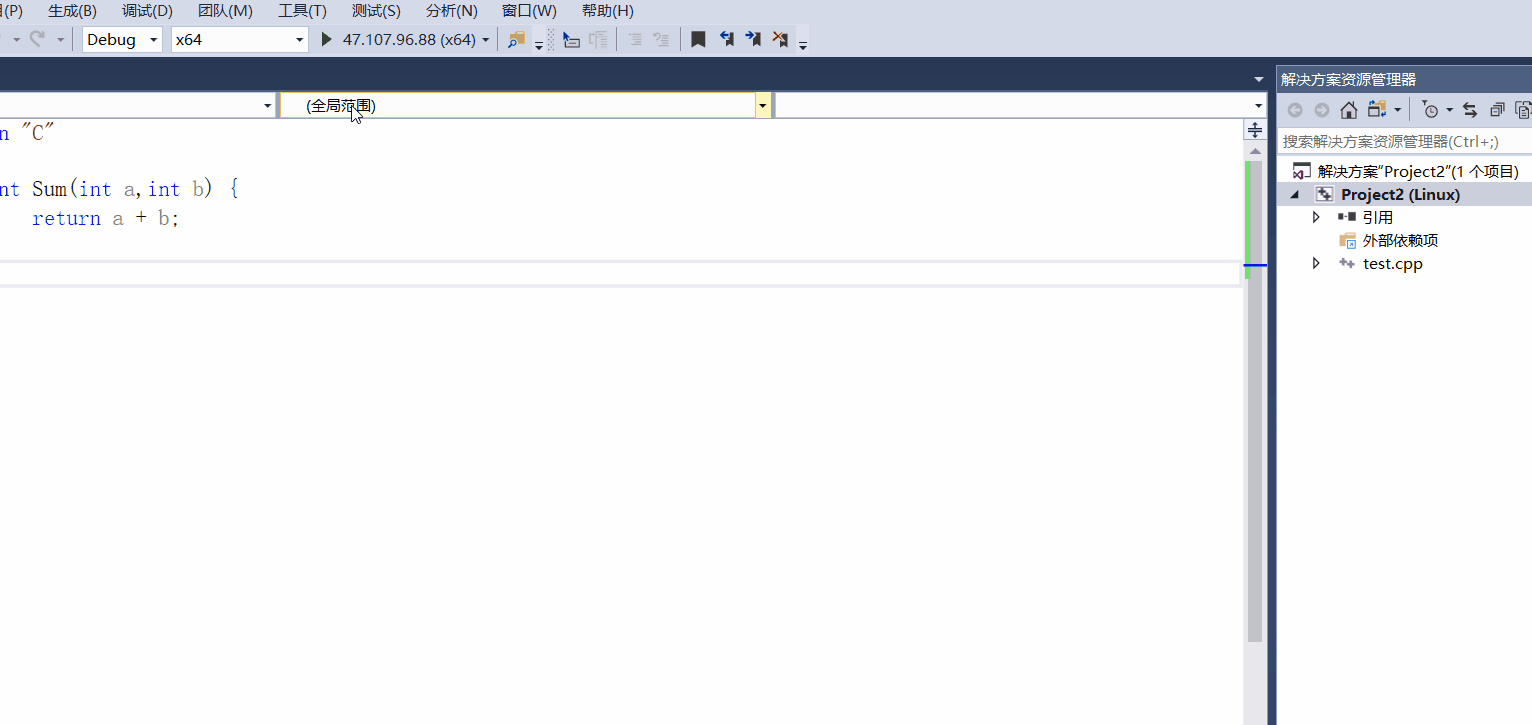Click the find in files folder icon
The image size is (1532, 725).
pyautogui.click(x=517, y=40)
